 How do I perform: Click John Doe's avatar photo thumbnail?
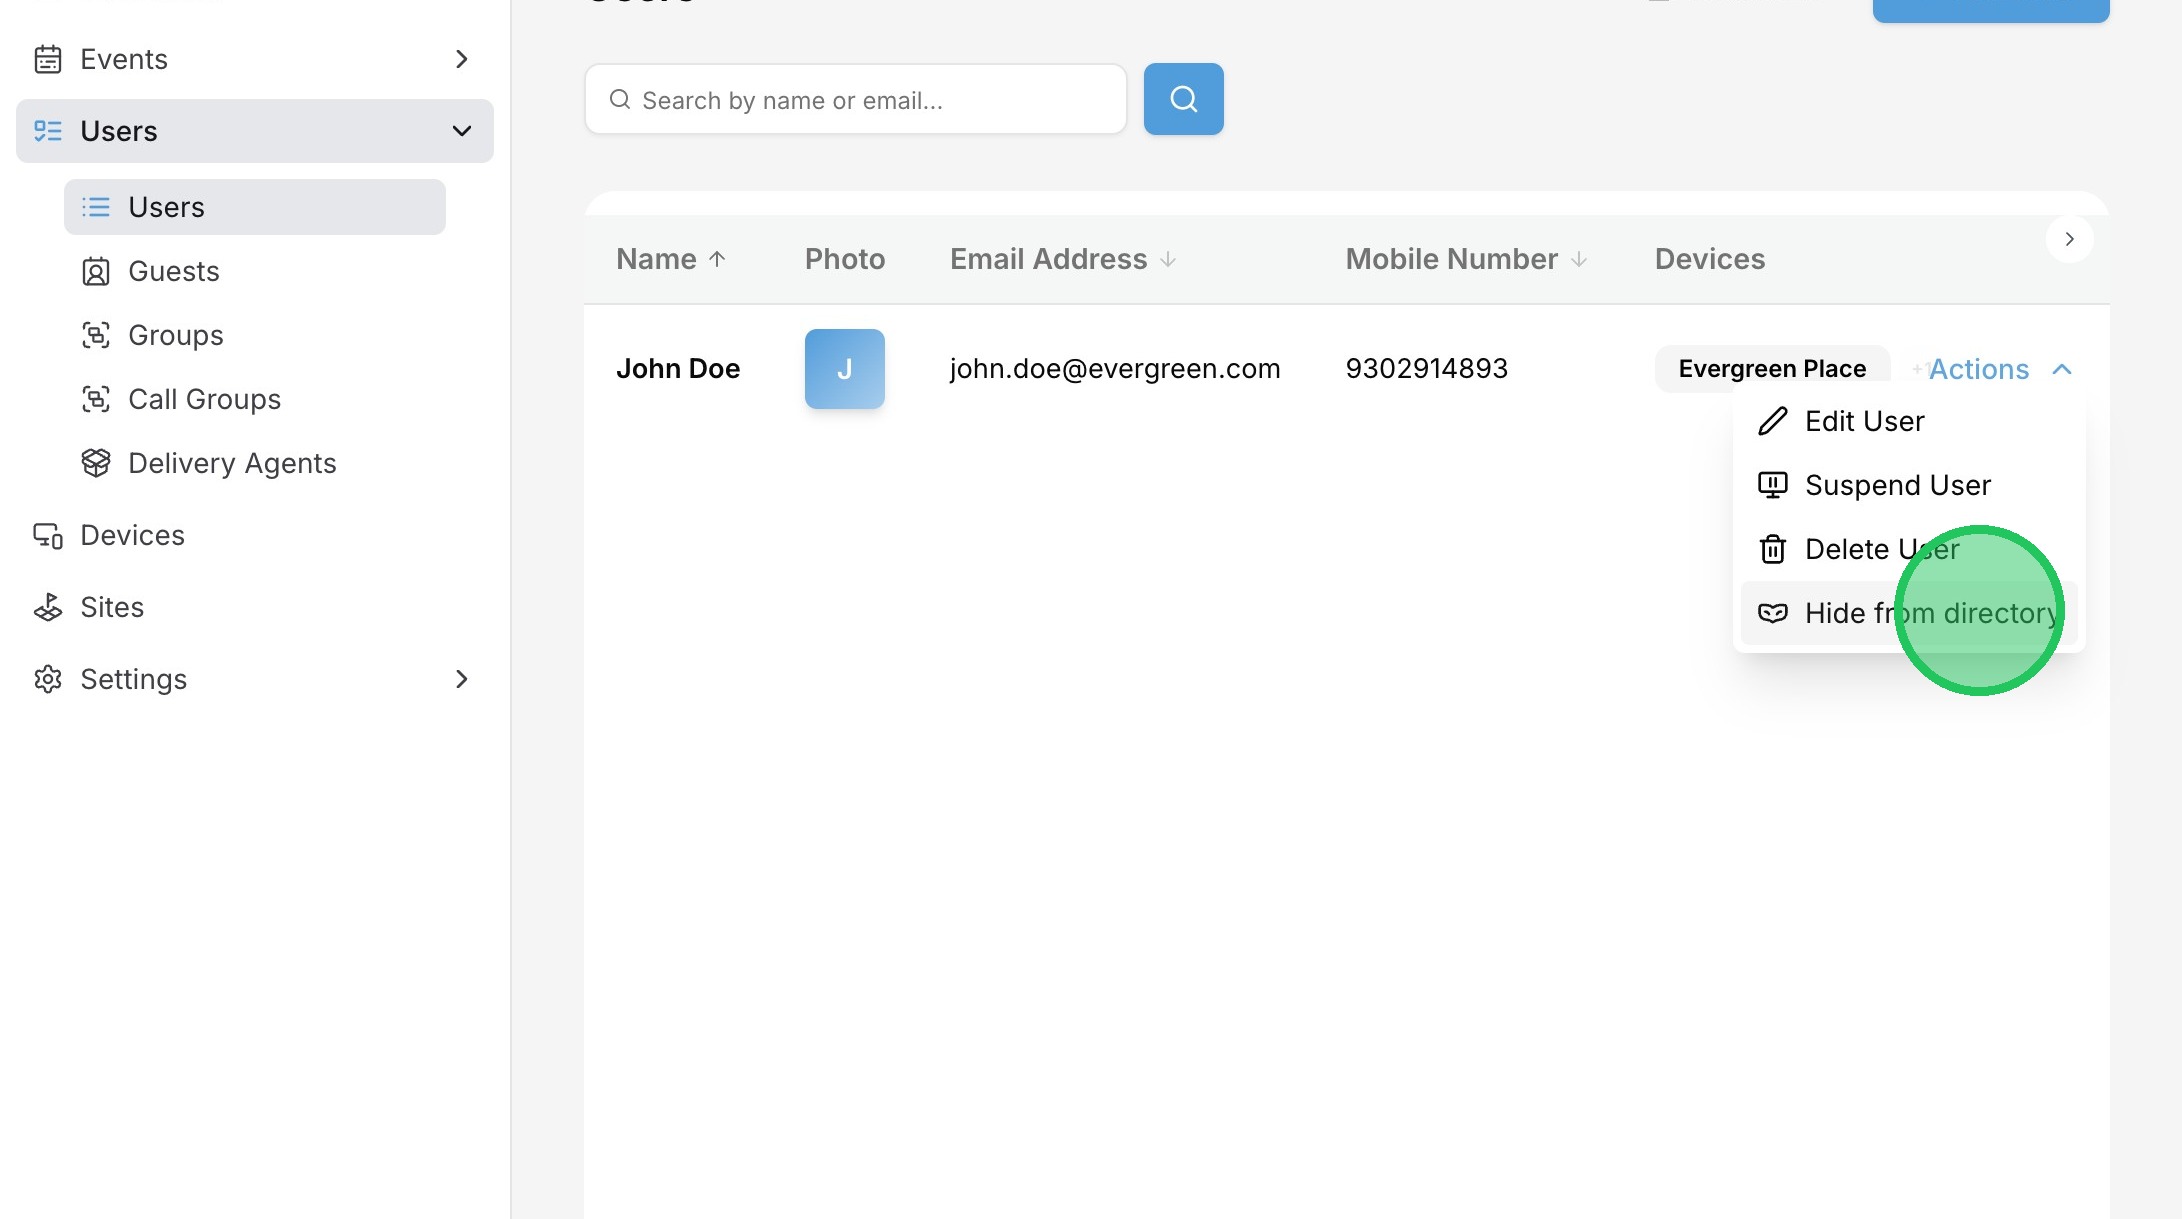(x=844, y=369)
